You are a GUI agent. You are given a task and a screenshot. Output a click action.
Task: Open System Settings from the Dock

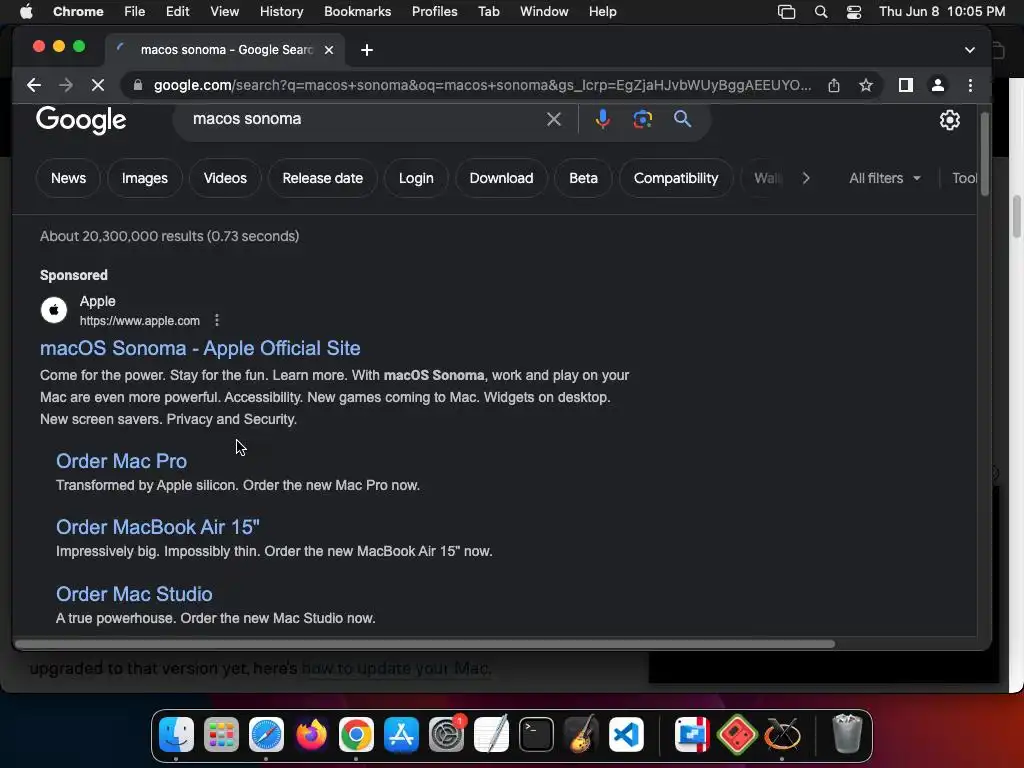(x=447, y=734)
